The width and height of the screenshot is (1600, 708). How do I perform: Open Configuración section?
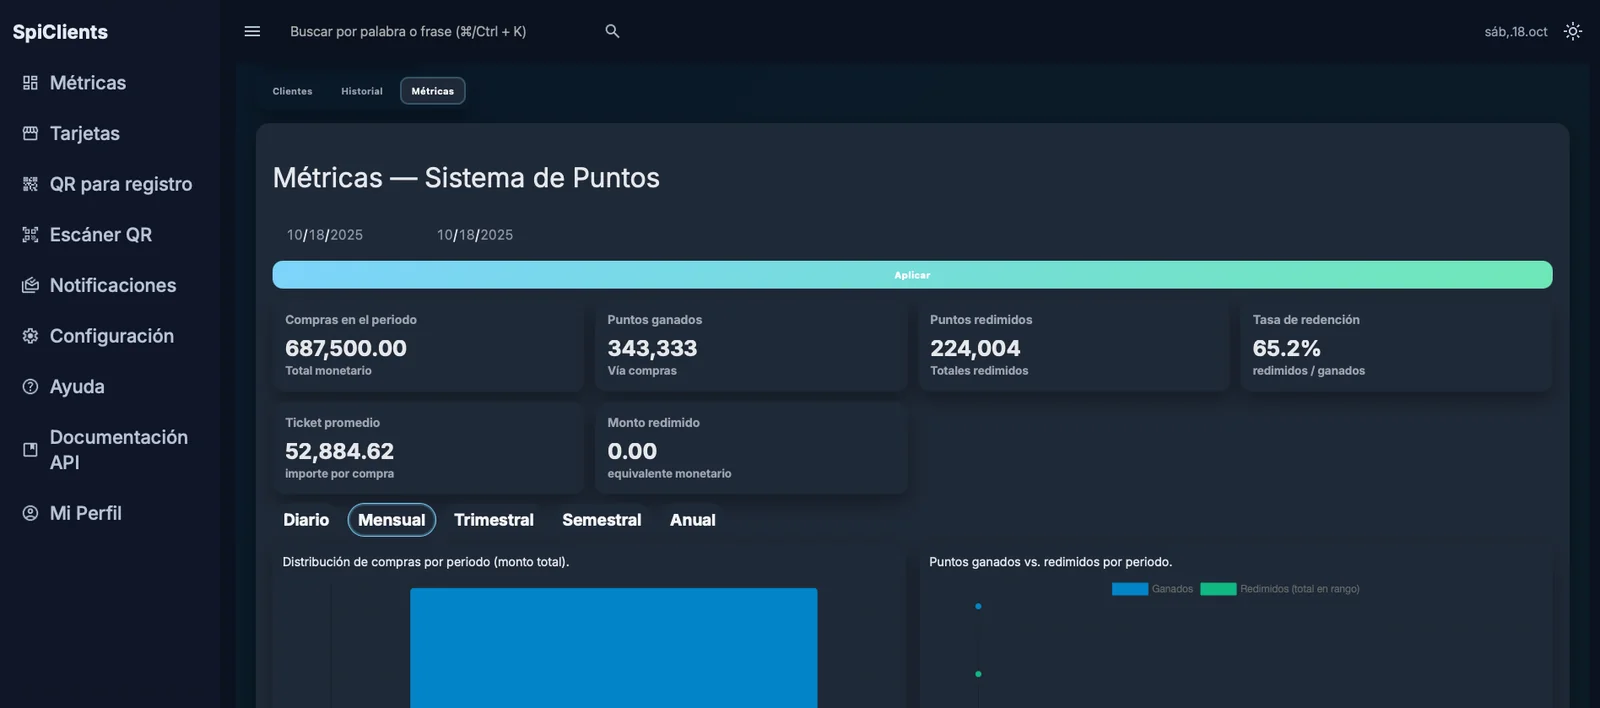[x=110, y=336]
